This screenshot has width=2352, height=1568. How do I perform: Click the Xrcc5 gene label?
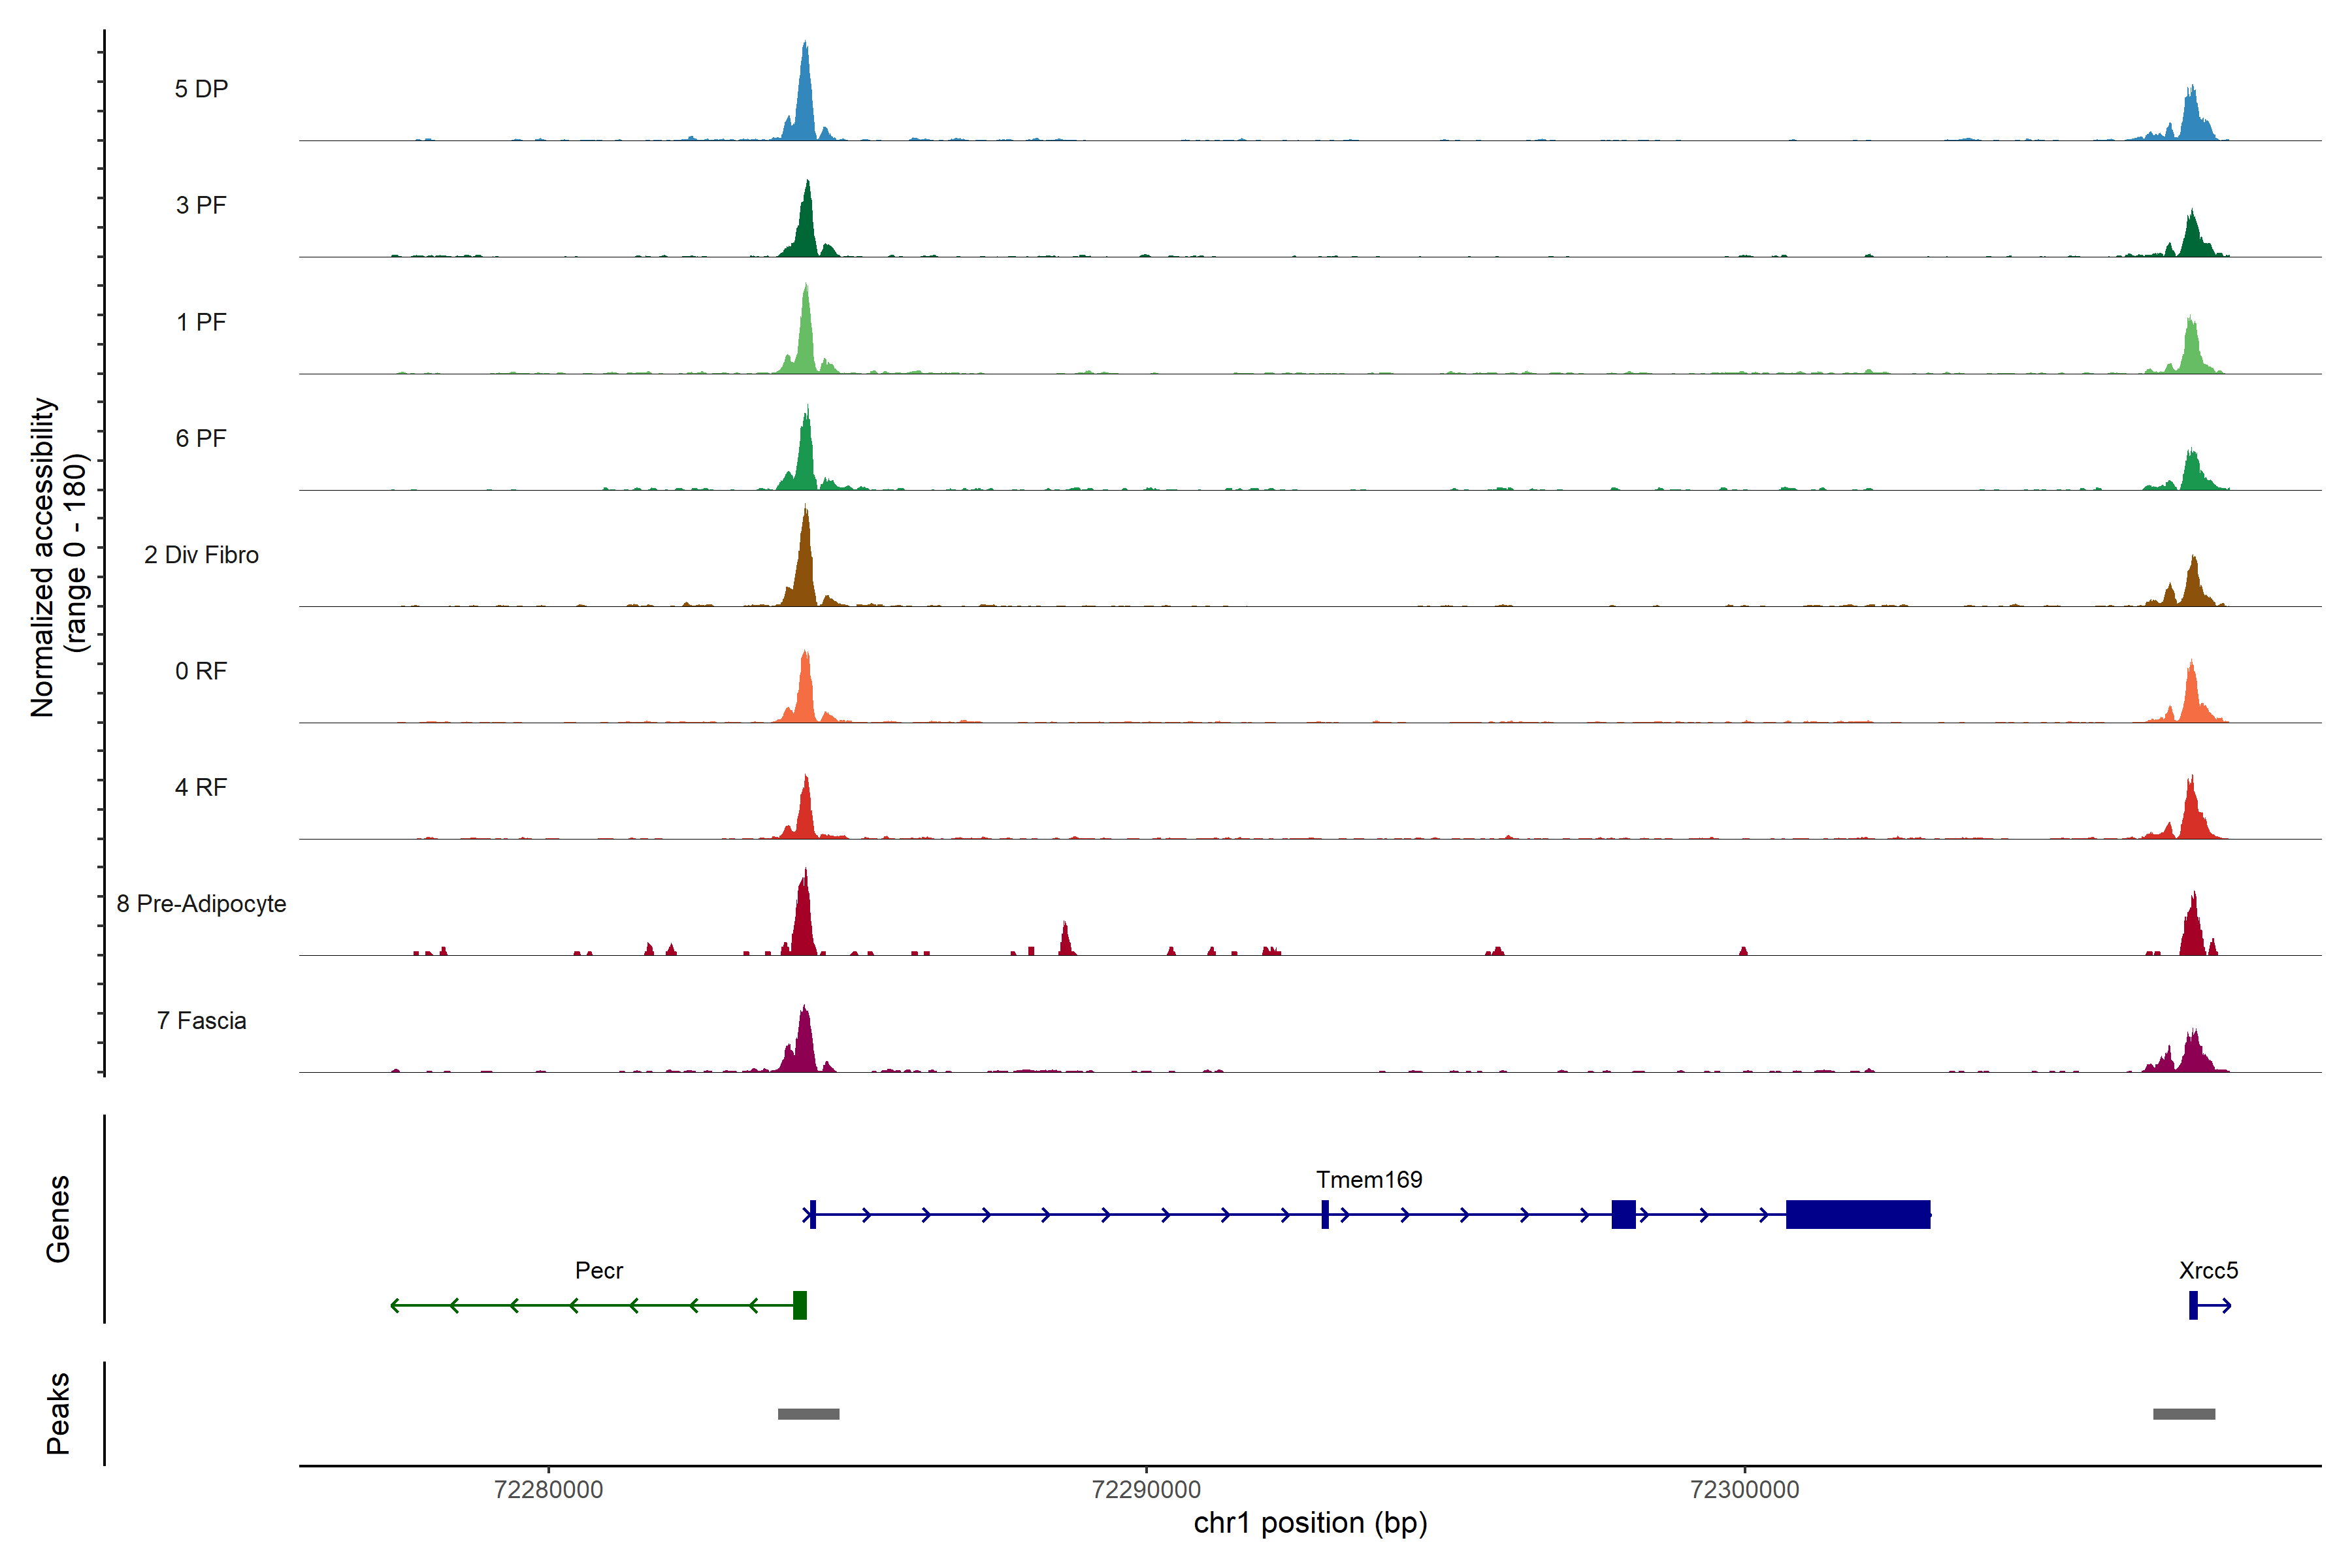(x=2208, y=1270)
